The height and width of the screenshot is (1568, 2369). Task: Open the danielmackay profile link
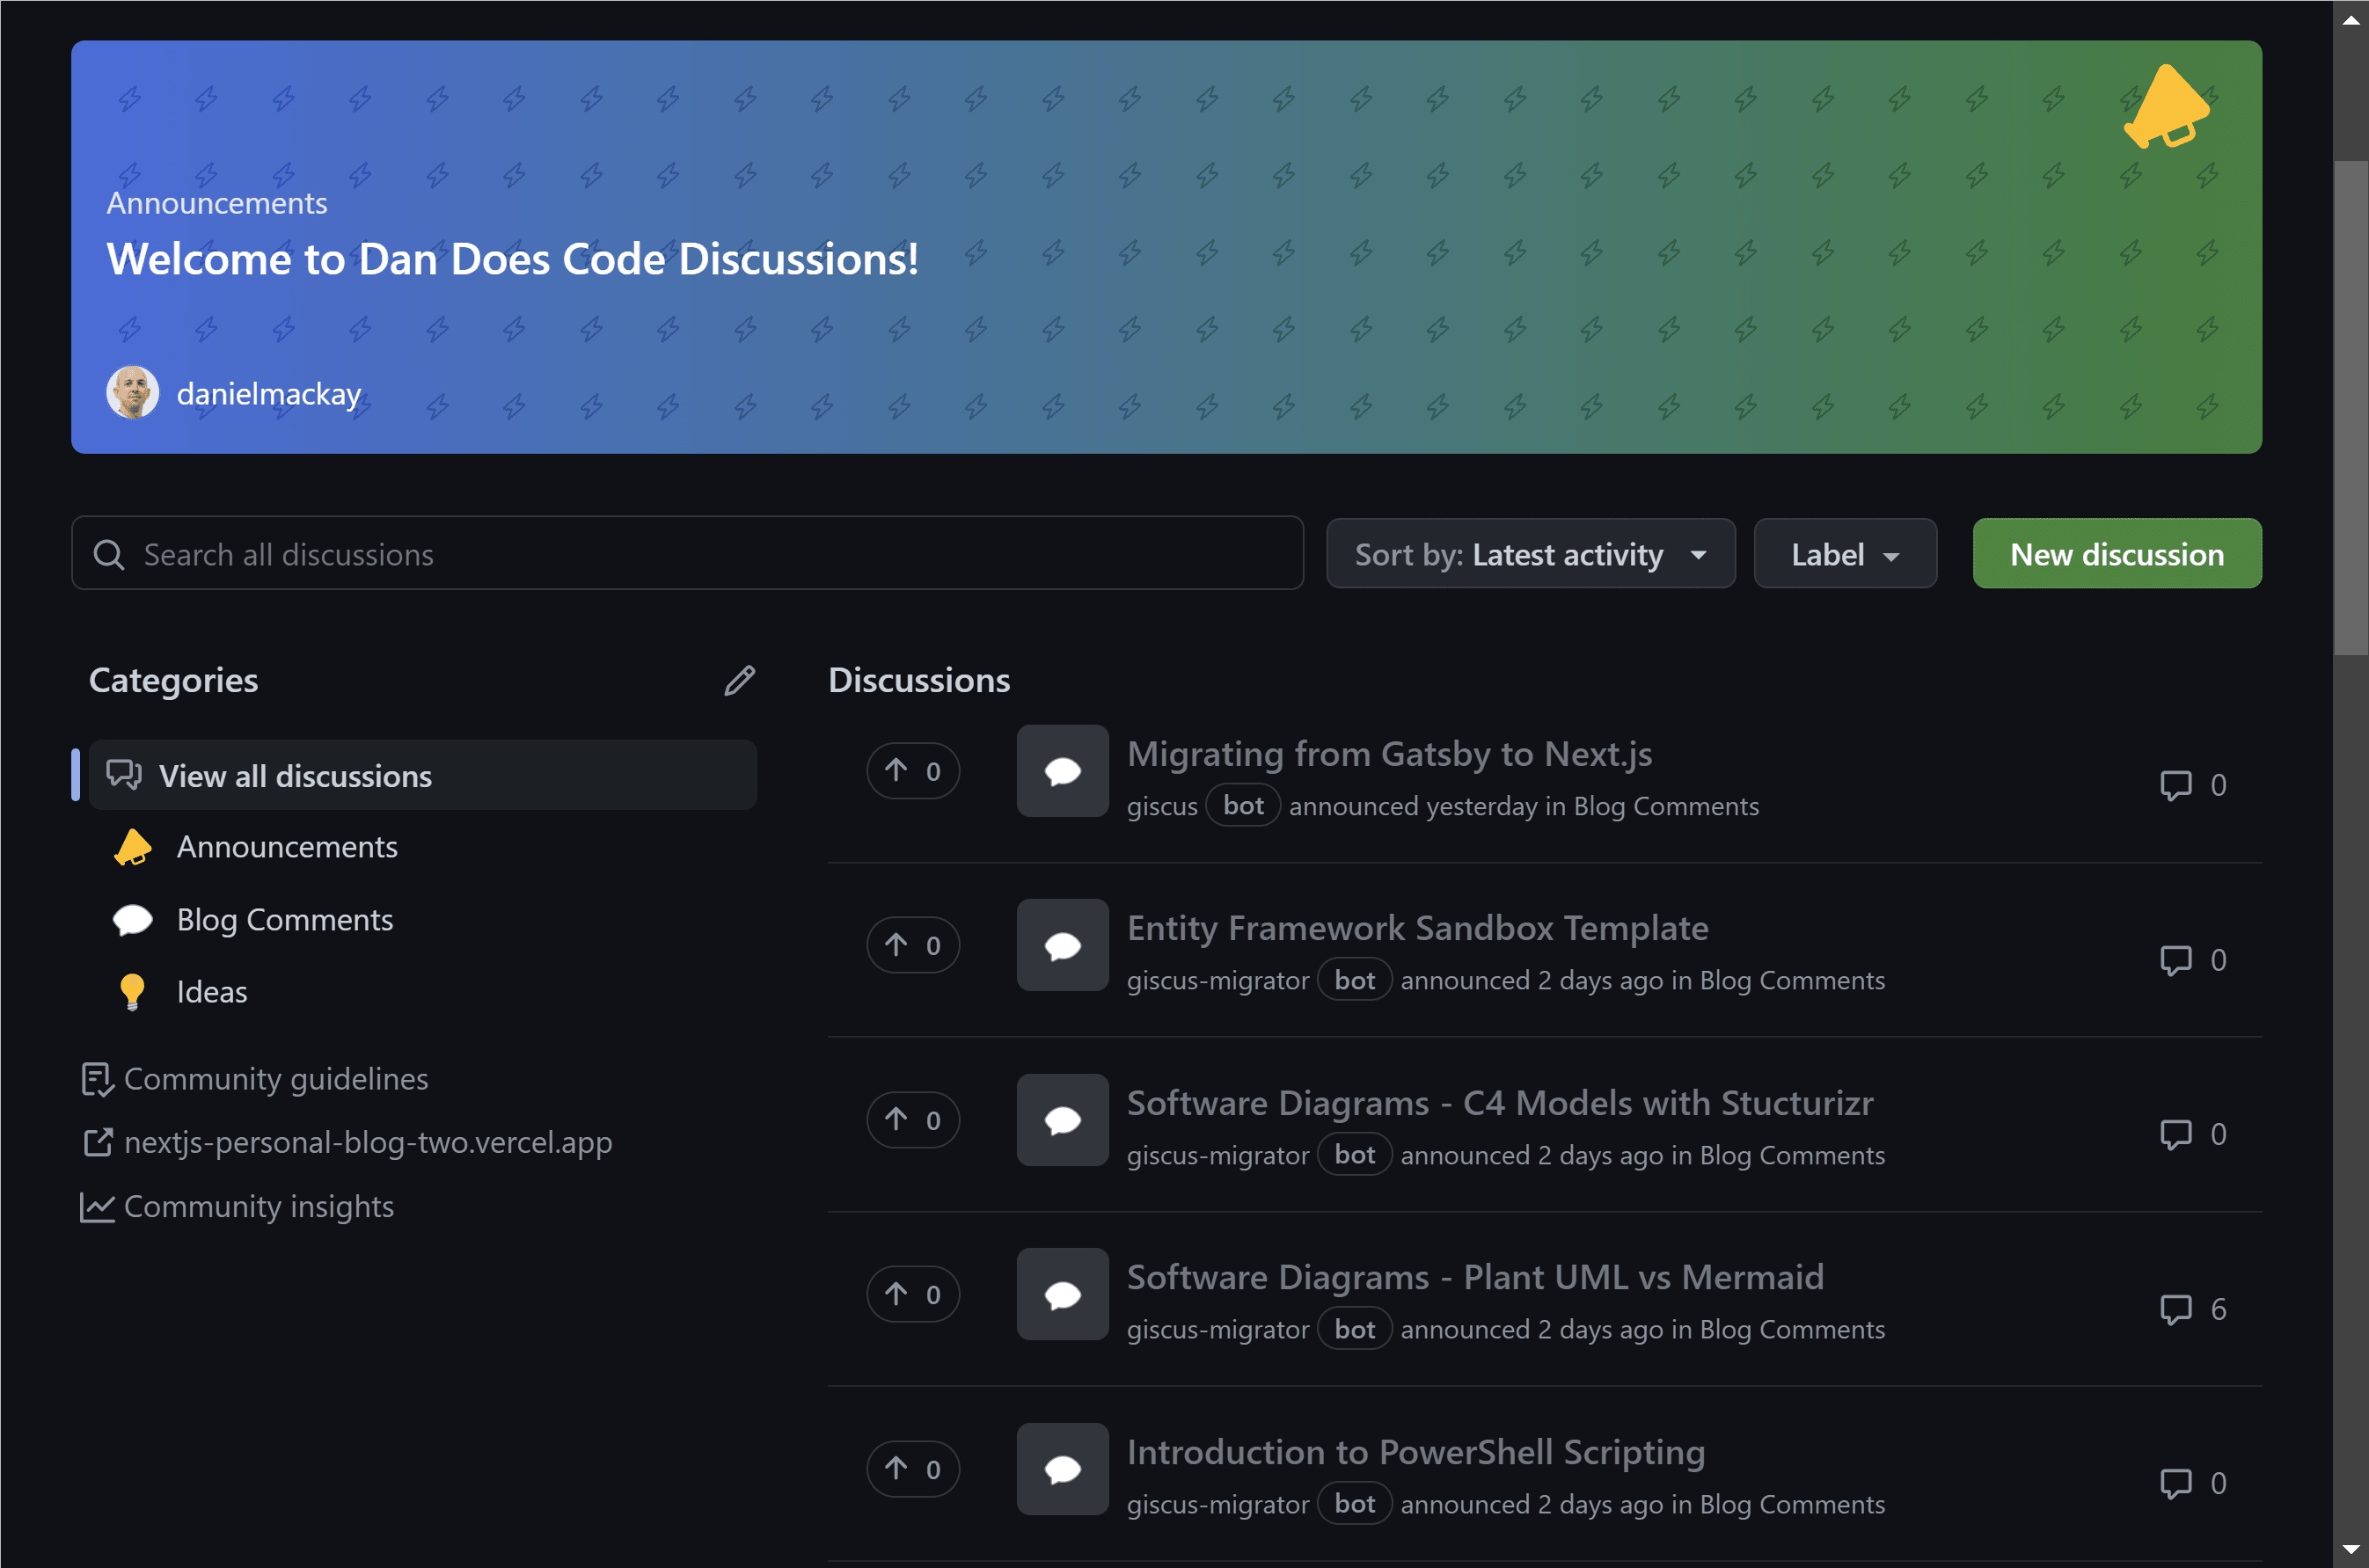[268, 394]
